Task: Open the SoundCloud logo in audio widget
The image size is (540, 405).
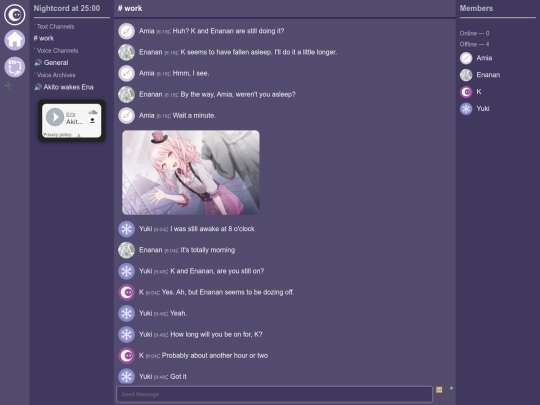Action: [93, 112]
